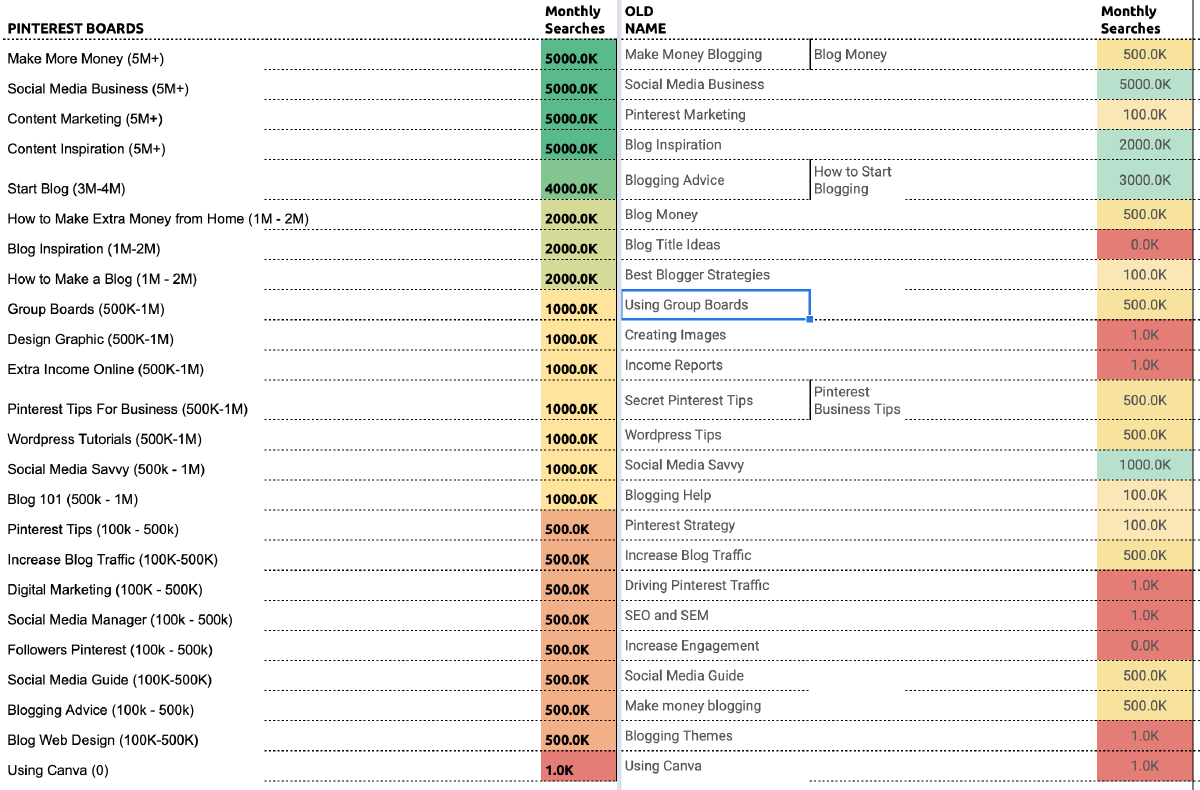
Task: Click the "OLD NAME" column header
Action: 645,20
